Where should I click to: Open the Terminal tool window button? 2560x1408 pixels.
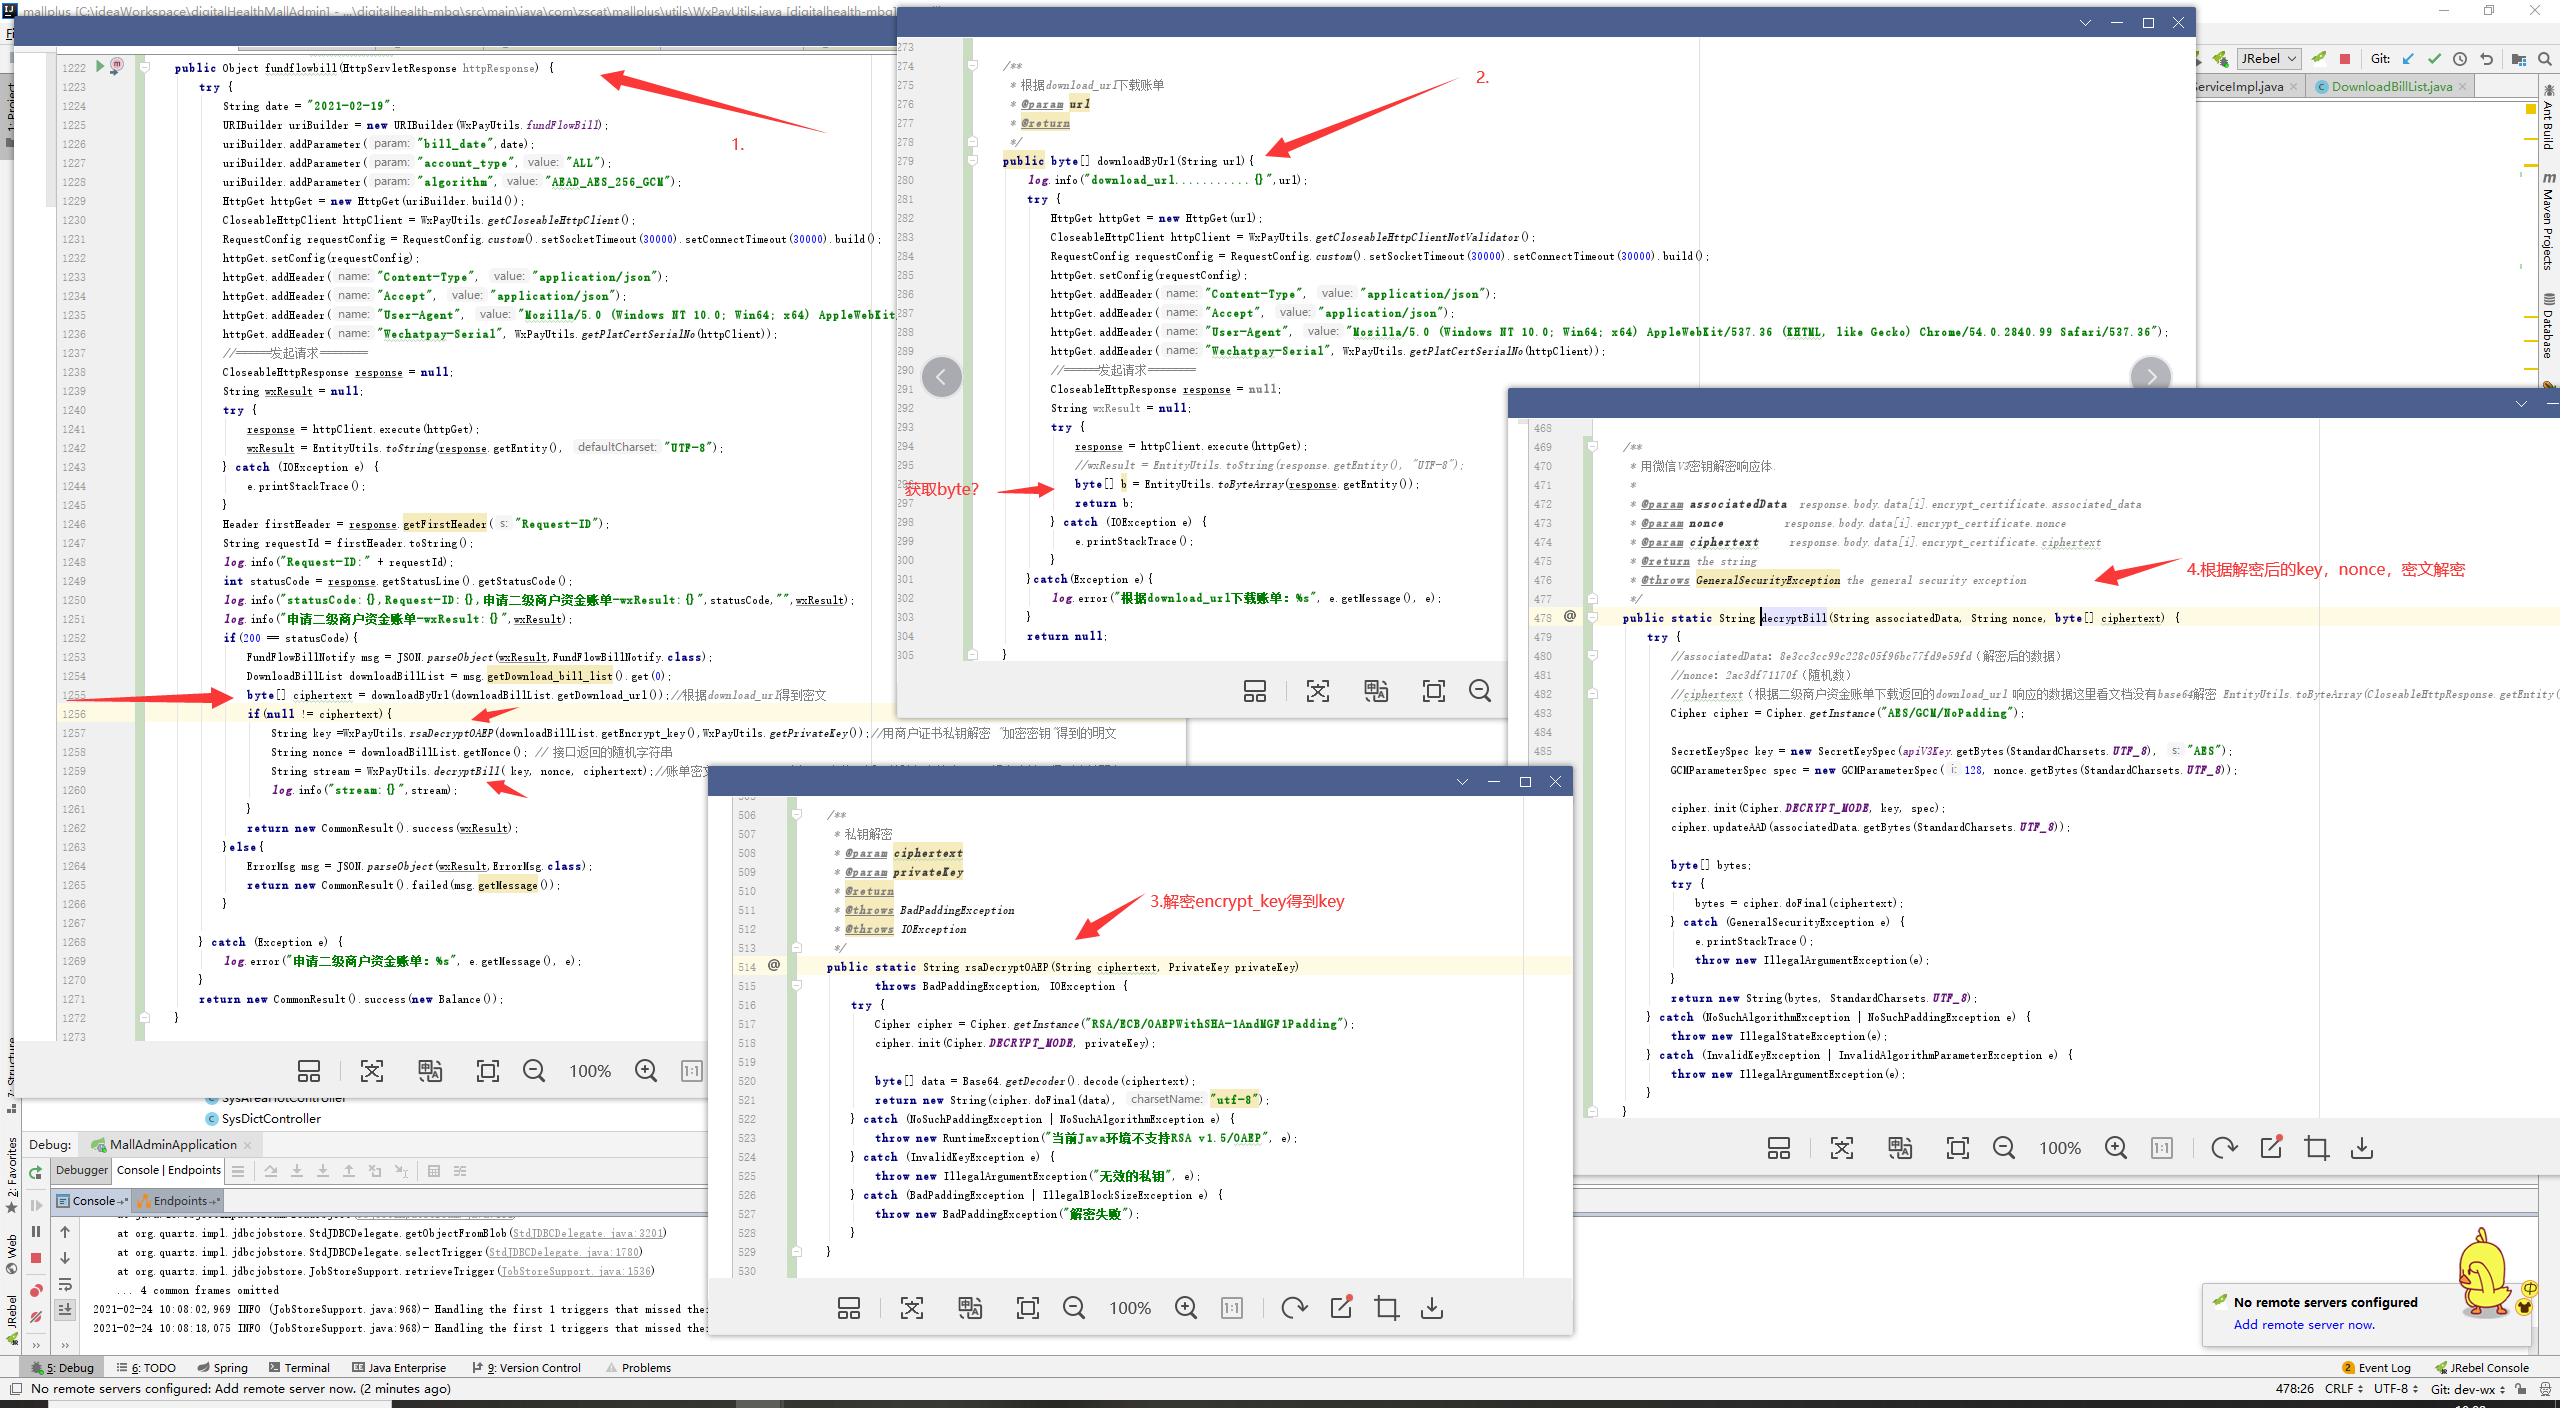298,1368
